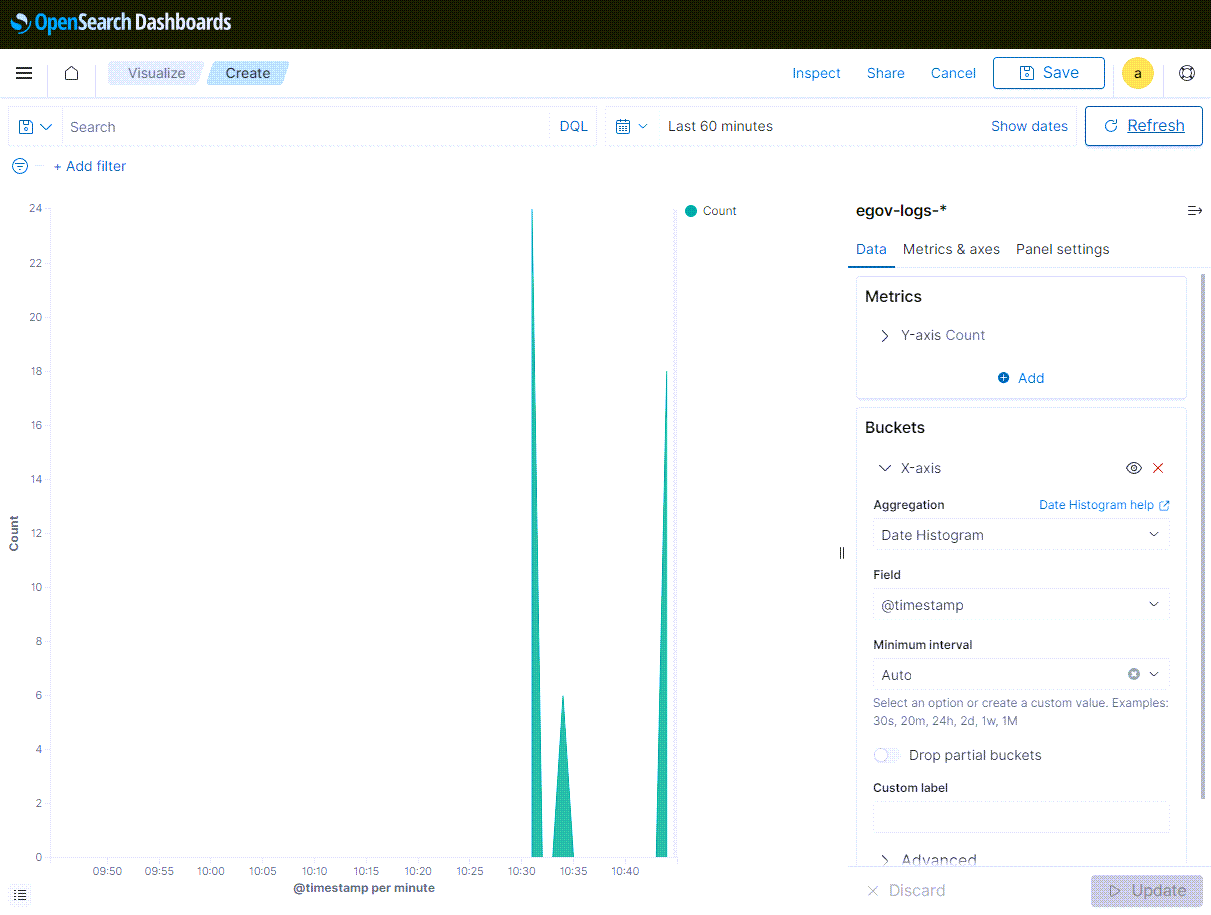Enable Drop partial buckets switch
Screen dimensions: 1211x915
point(887,755)
